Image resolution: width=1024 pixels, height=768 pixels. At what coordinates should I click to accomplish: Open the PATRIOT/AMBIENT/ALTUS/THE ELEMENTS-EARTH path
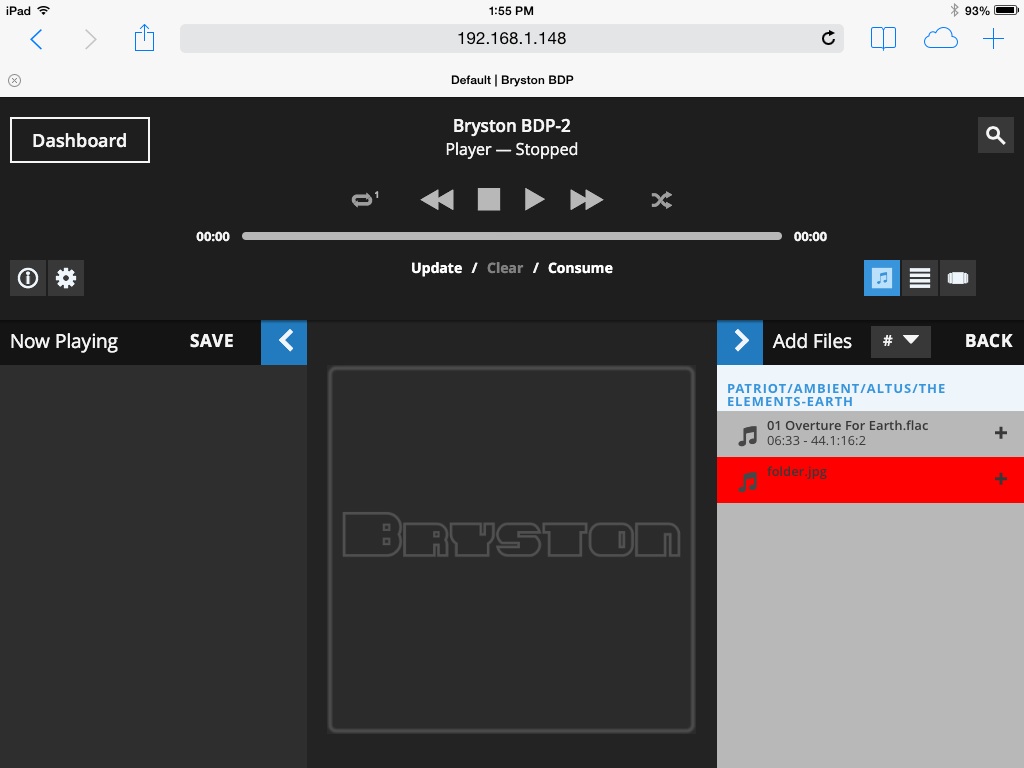(836, 395)
